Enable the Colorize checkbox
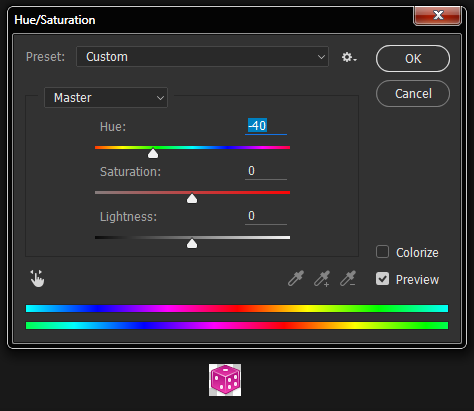This screenshot has height=411, width=474. (x=382, y=252)
